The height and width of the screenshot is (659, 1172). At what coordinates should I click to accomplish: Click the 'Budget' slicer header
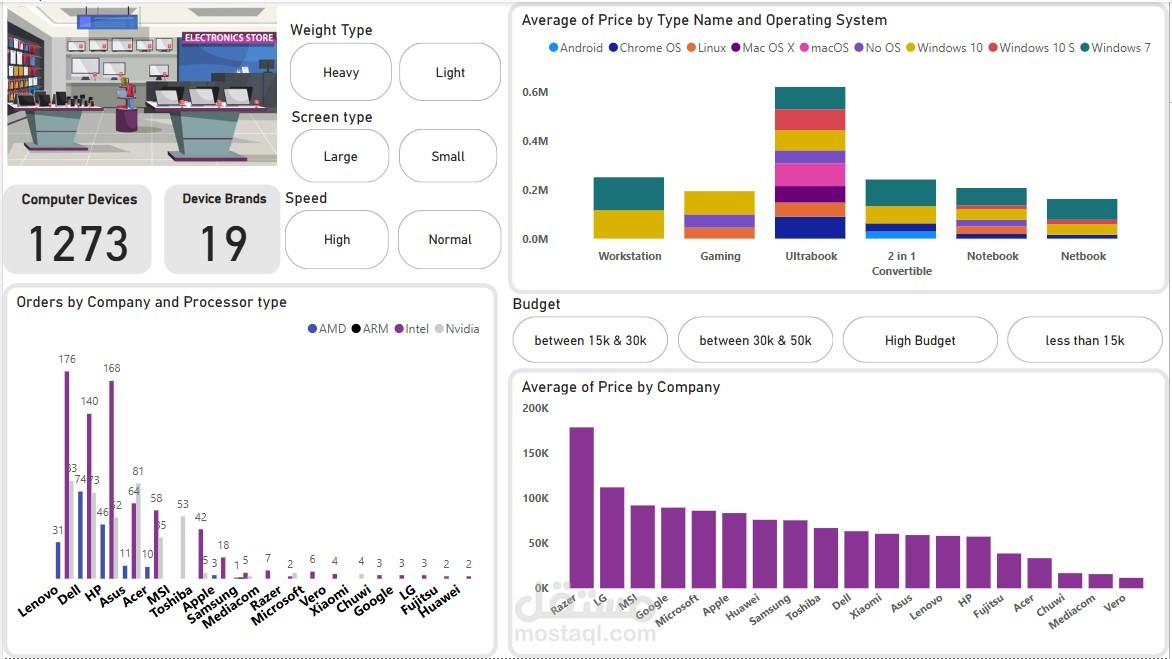536,304
